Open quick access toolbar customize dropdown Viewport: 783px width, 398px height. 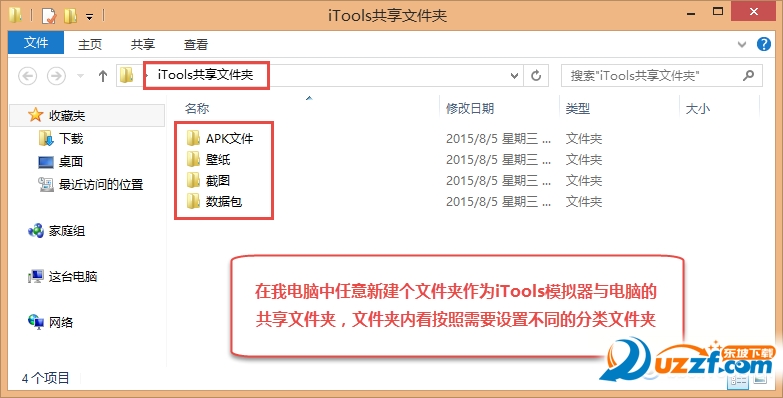click(x=89, y=16)
